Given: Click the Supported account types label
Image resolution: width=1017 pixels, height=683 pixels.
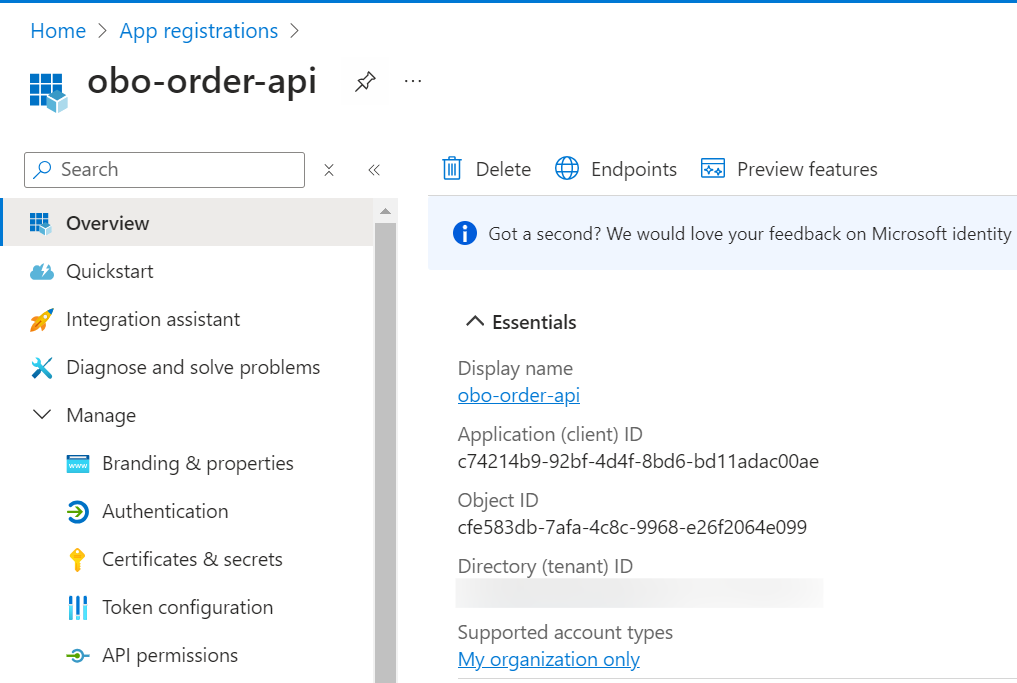Looking at the screenshot, I should [x=565, y=632].
